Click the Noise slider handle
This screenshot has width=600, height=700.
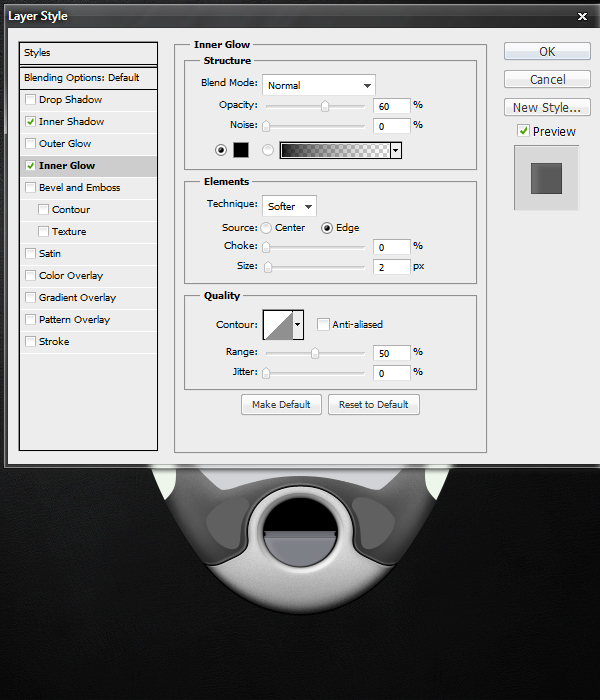(266, 126)
